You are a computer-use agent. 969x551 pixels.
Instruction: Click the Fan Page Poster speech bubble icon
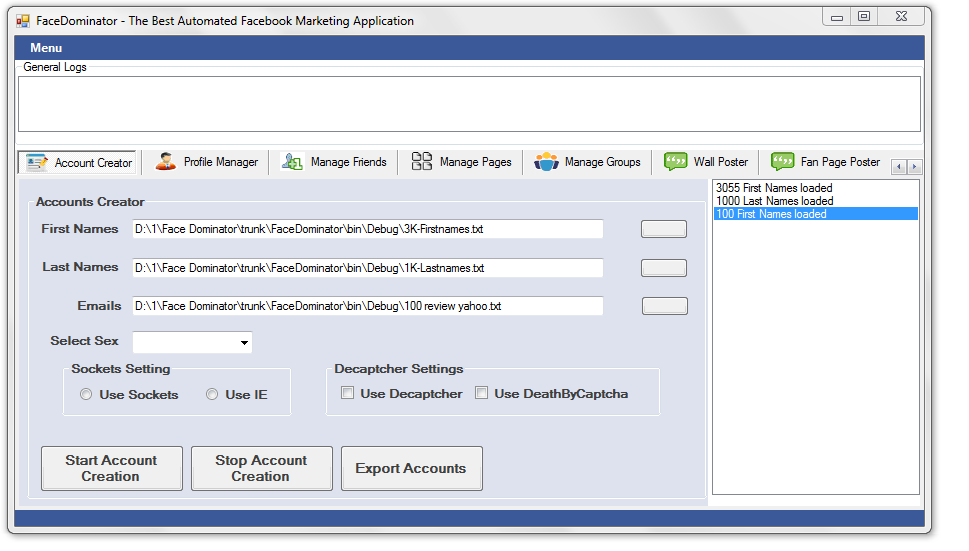click(782, 162)
